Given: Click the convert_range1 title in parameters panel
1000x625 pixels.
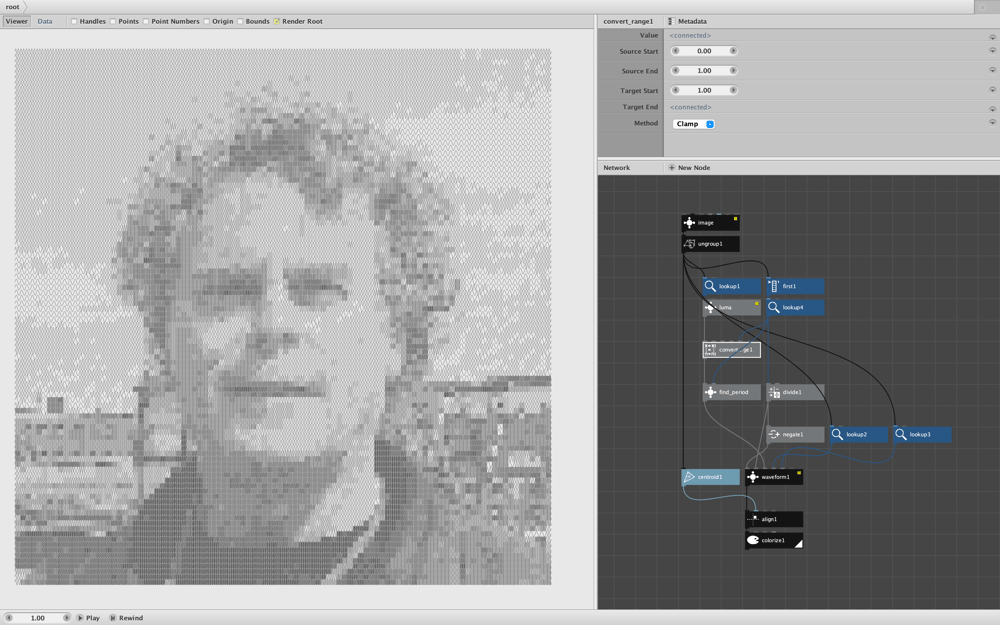Looking at the screenshot, I should (628, 21).
